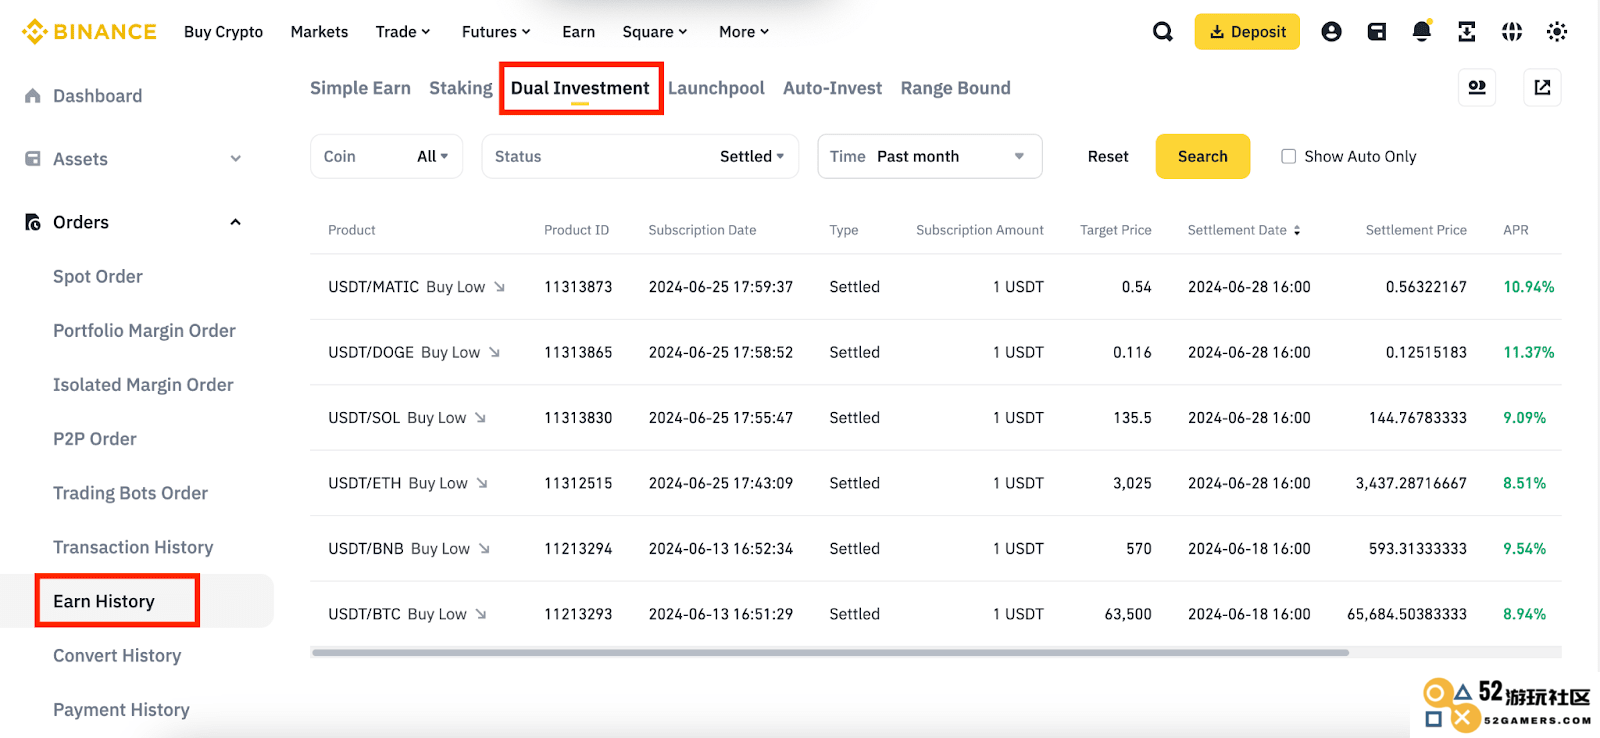Expand the Futures menu
Viewport: 1600px width, 738px height.
pyautogui.click(x=496, y=32)
